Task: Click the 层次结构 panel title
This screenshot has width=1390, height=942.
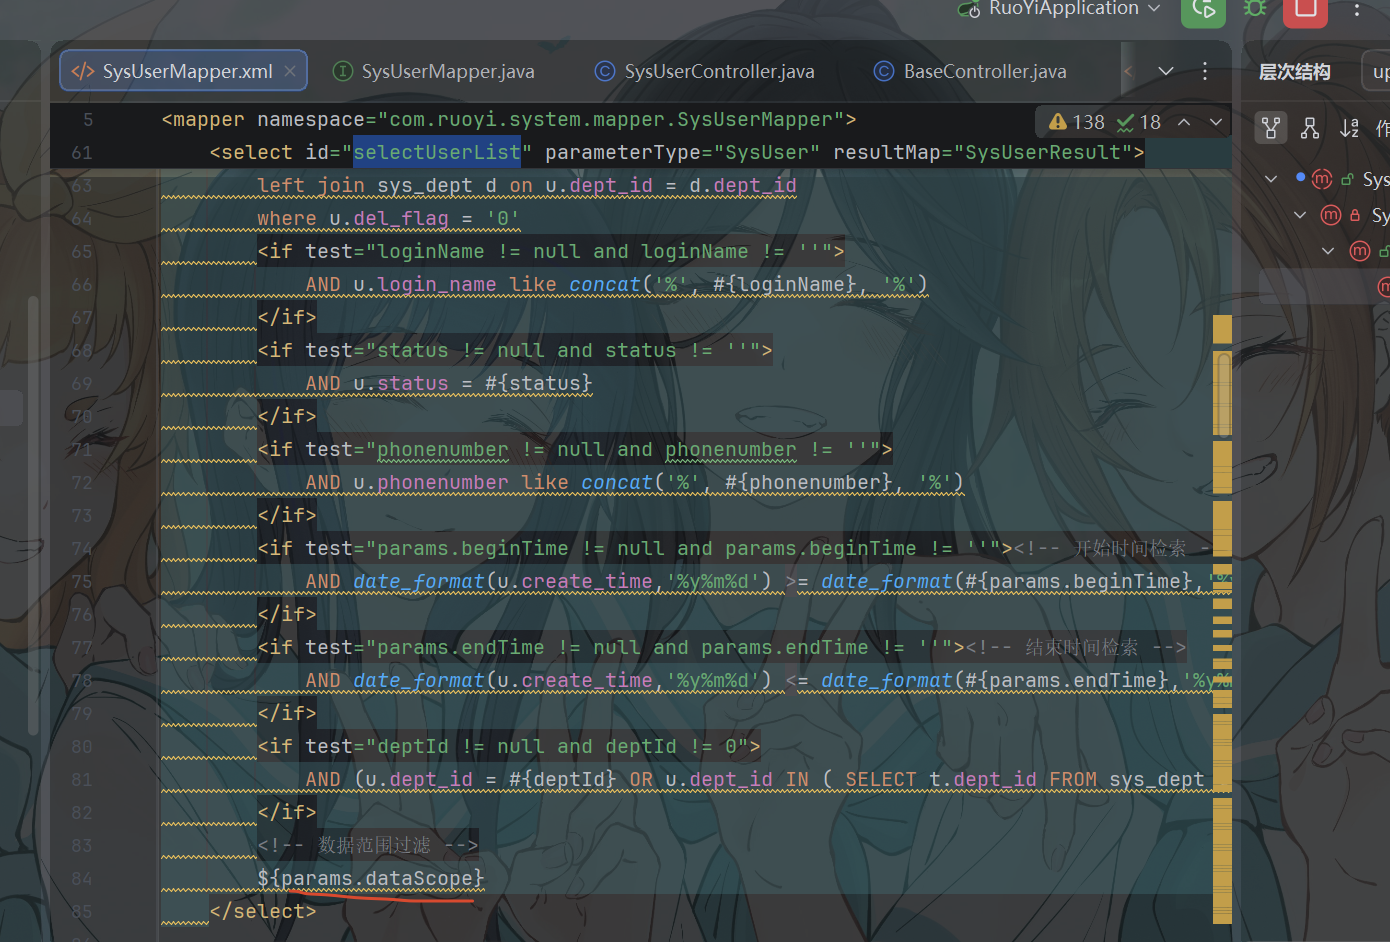Action: (x=1294, y=72)
